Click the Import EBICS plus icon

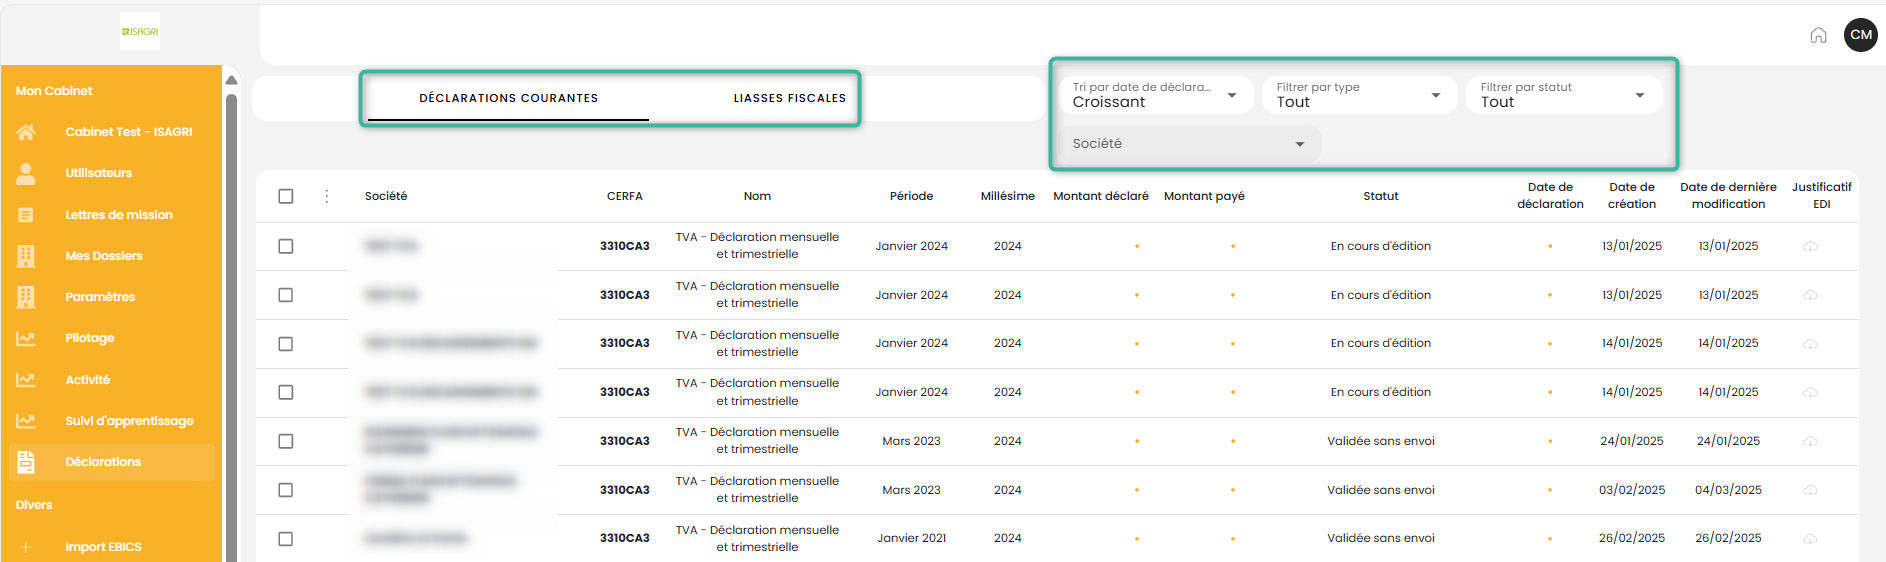tap(26, 547)
